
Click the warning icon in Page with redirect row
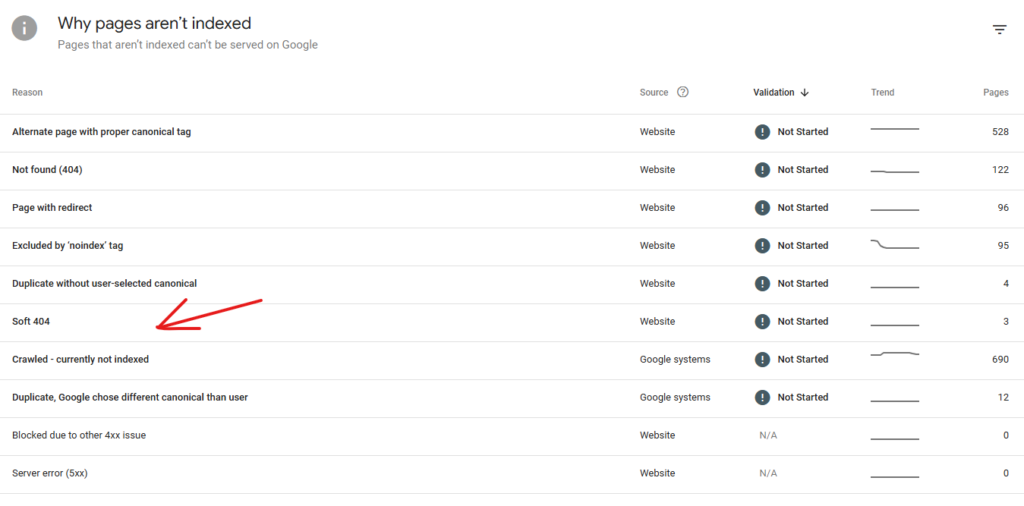click(762, 208)
